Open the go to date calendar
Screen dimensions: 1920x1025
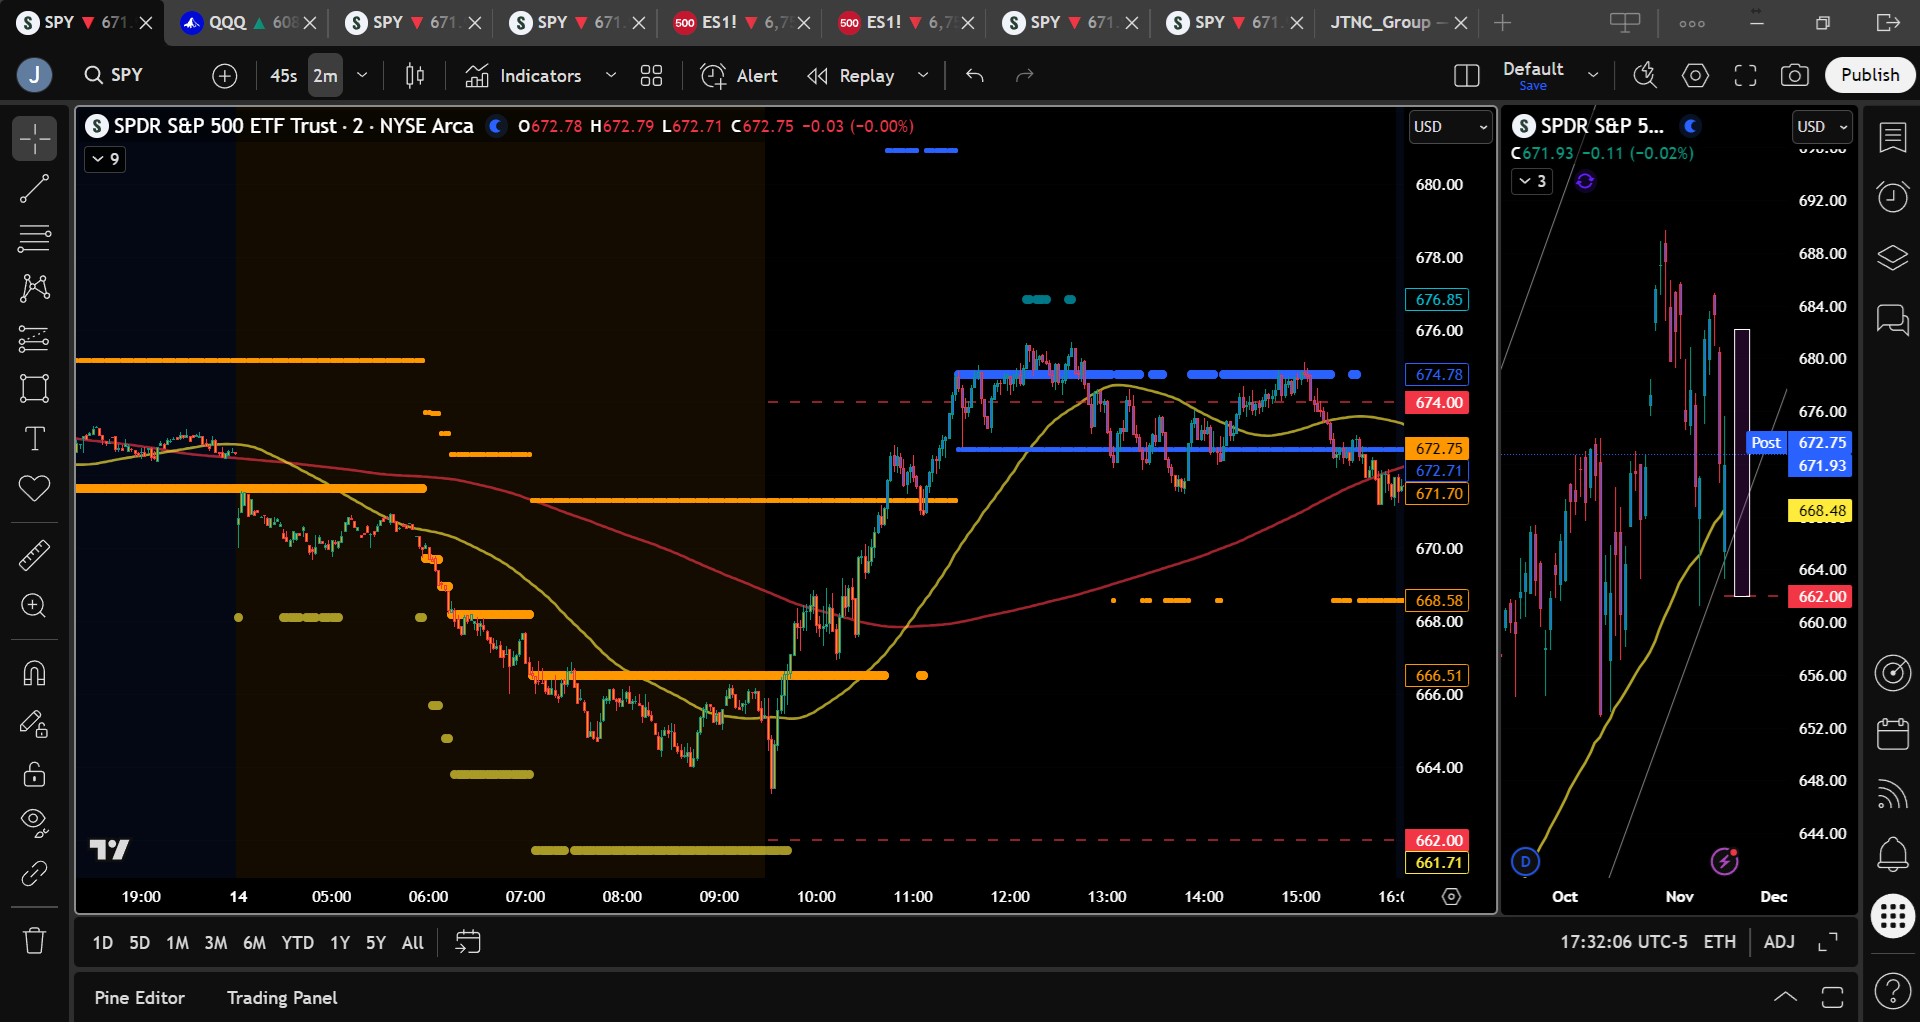(x=468, y=943)
